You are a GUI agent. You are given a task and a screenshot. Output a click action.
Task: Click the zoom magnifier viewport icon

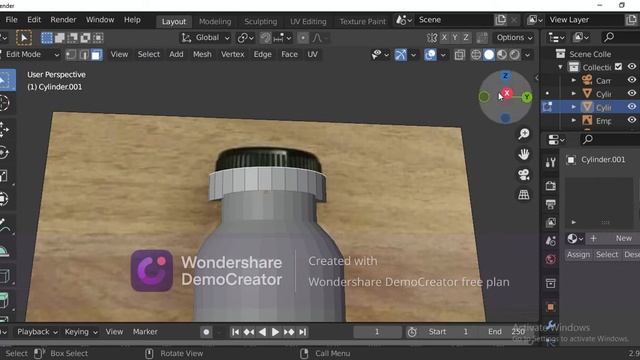524,134
